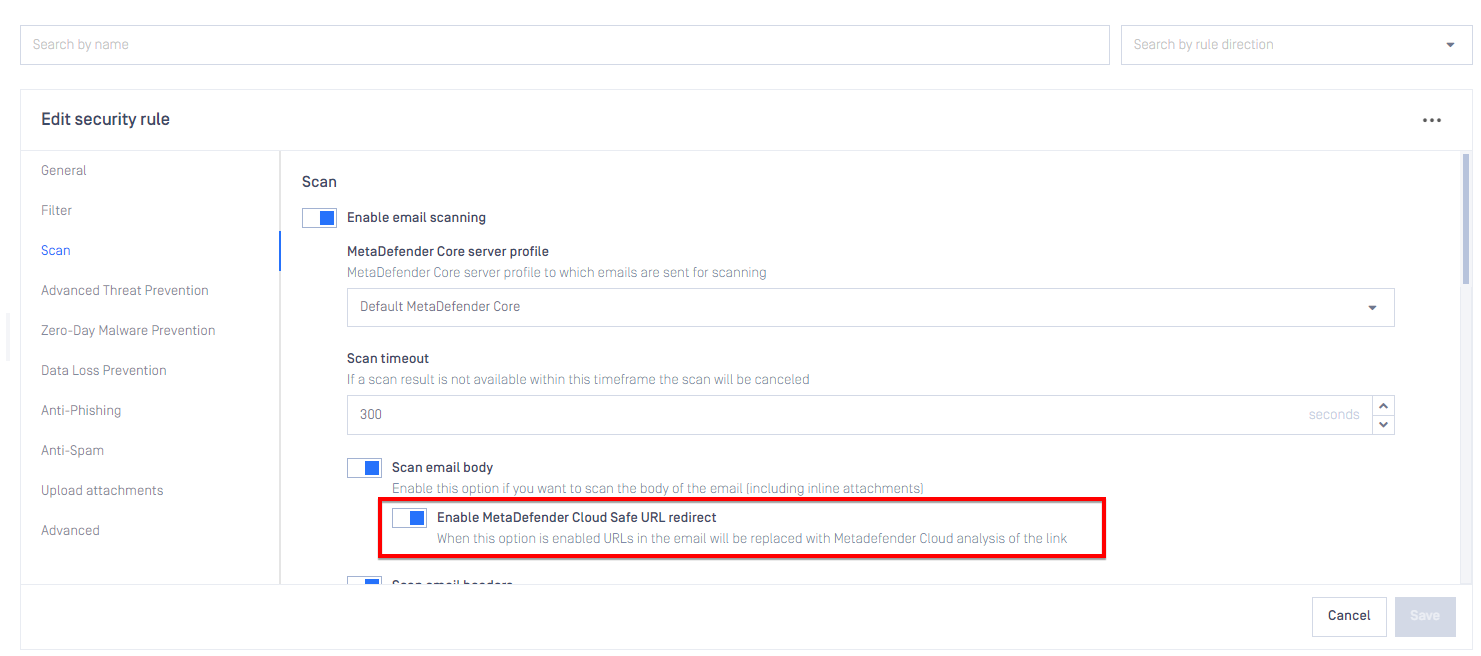Open the three-dot options menu
This screenshot has width=1481, height=656.
[1431, 120]
